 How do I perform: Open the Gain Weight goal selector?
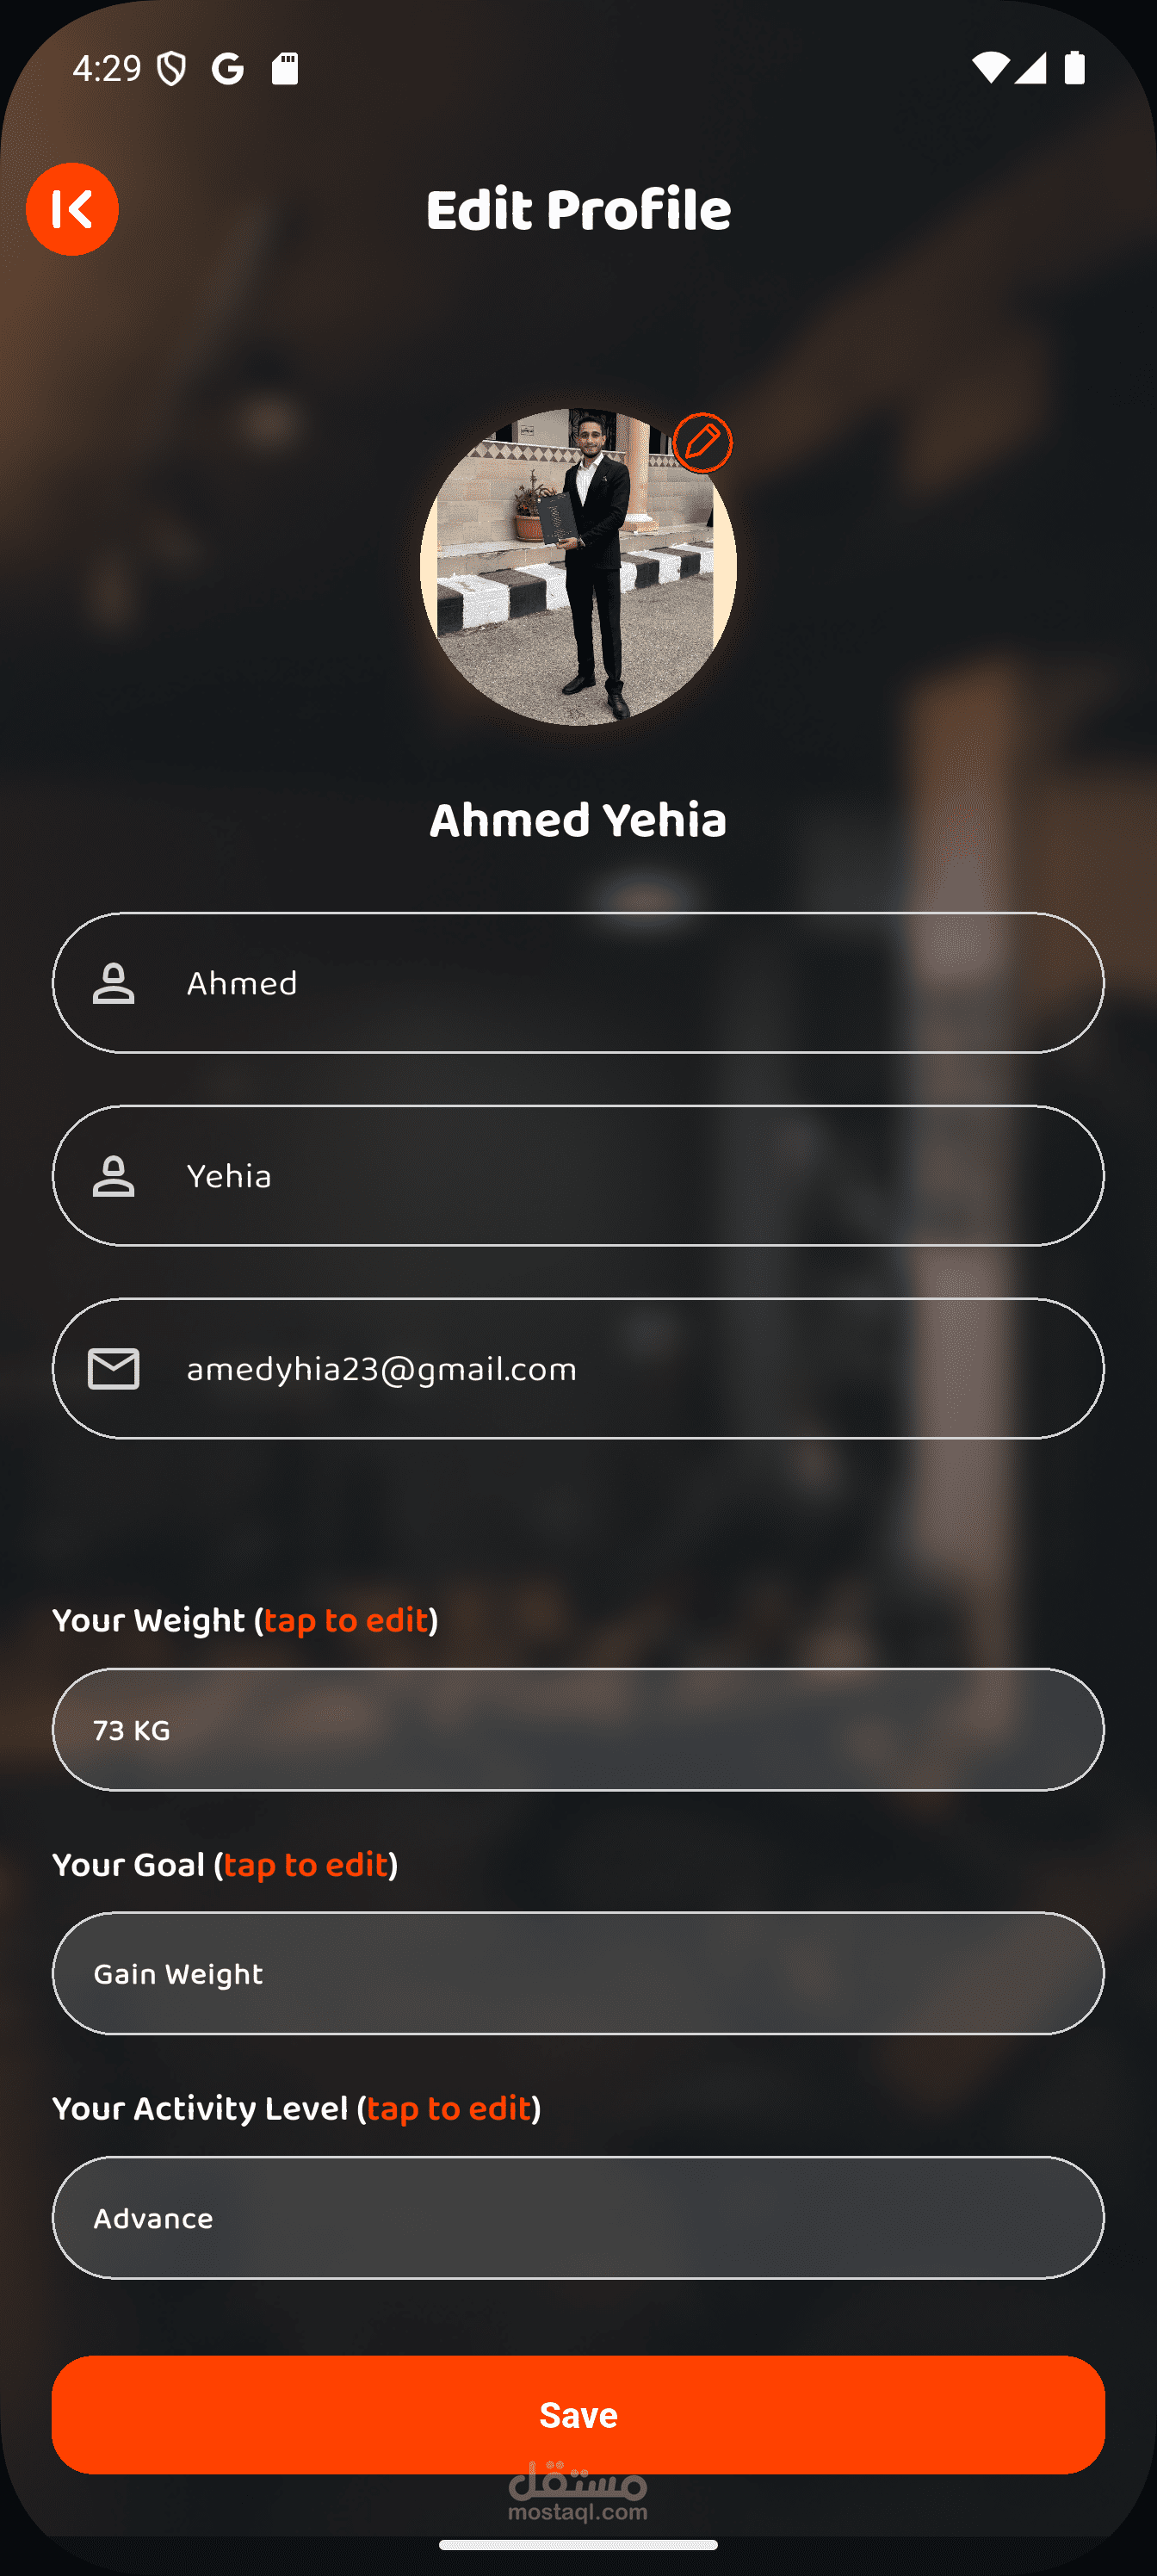click(578, 1974)
